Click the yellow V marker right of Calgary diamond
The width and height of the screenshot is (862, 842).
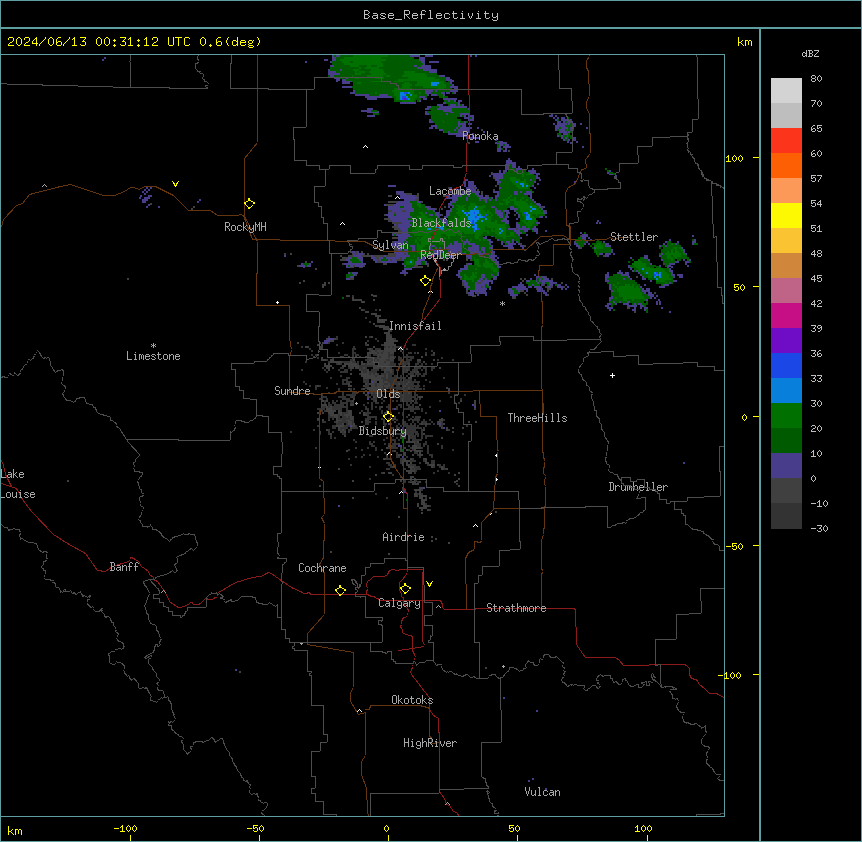click(429, 584)
